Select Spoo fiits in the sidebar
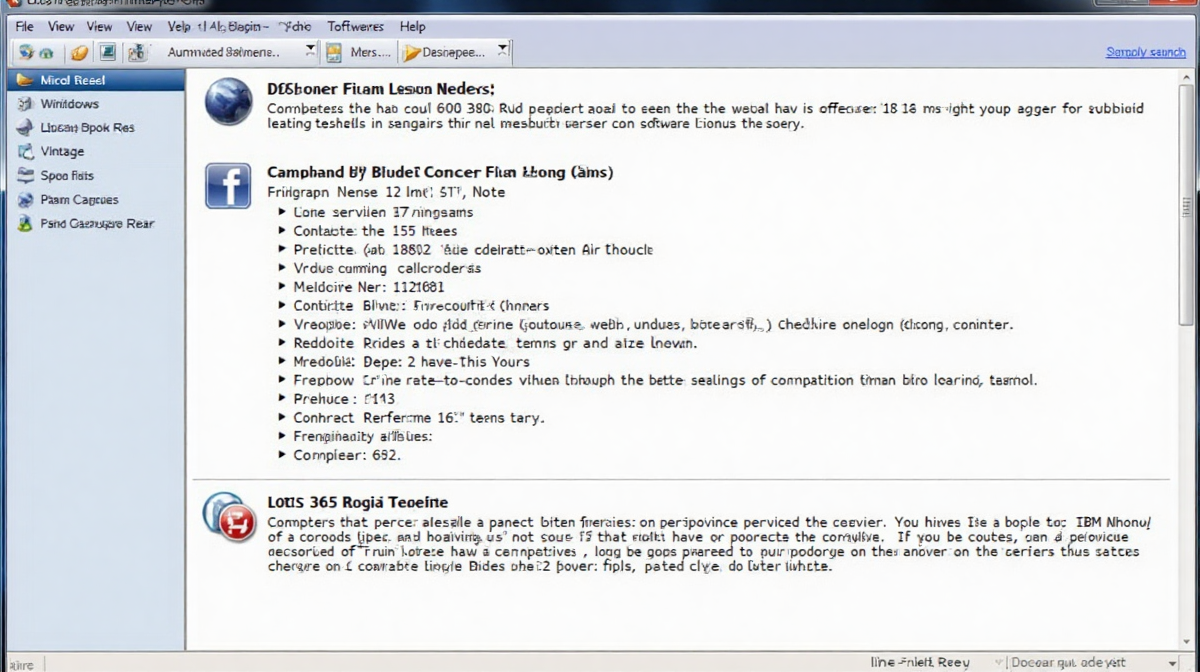This screenshot has height=672, width=1200. [x=96, y=176]
